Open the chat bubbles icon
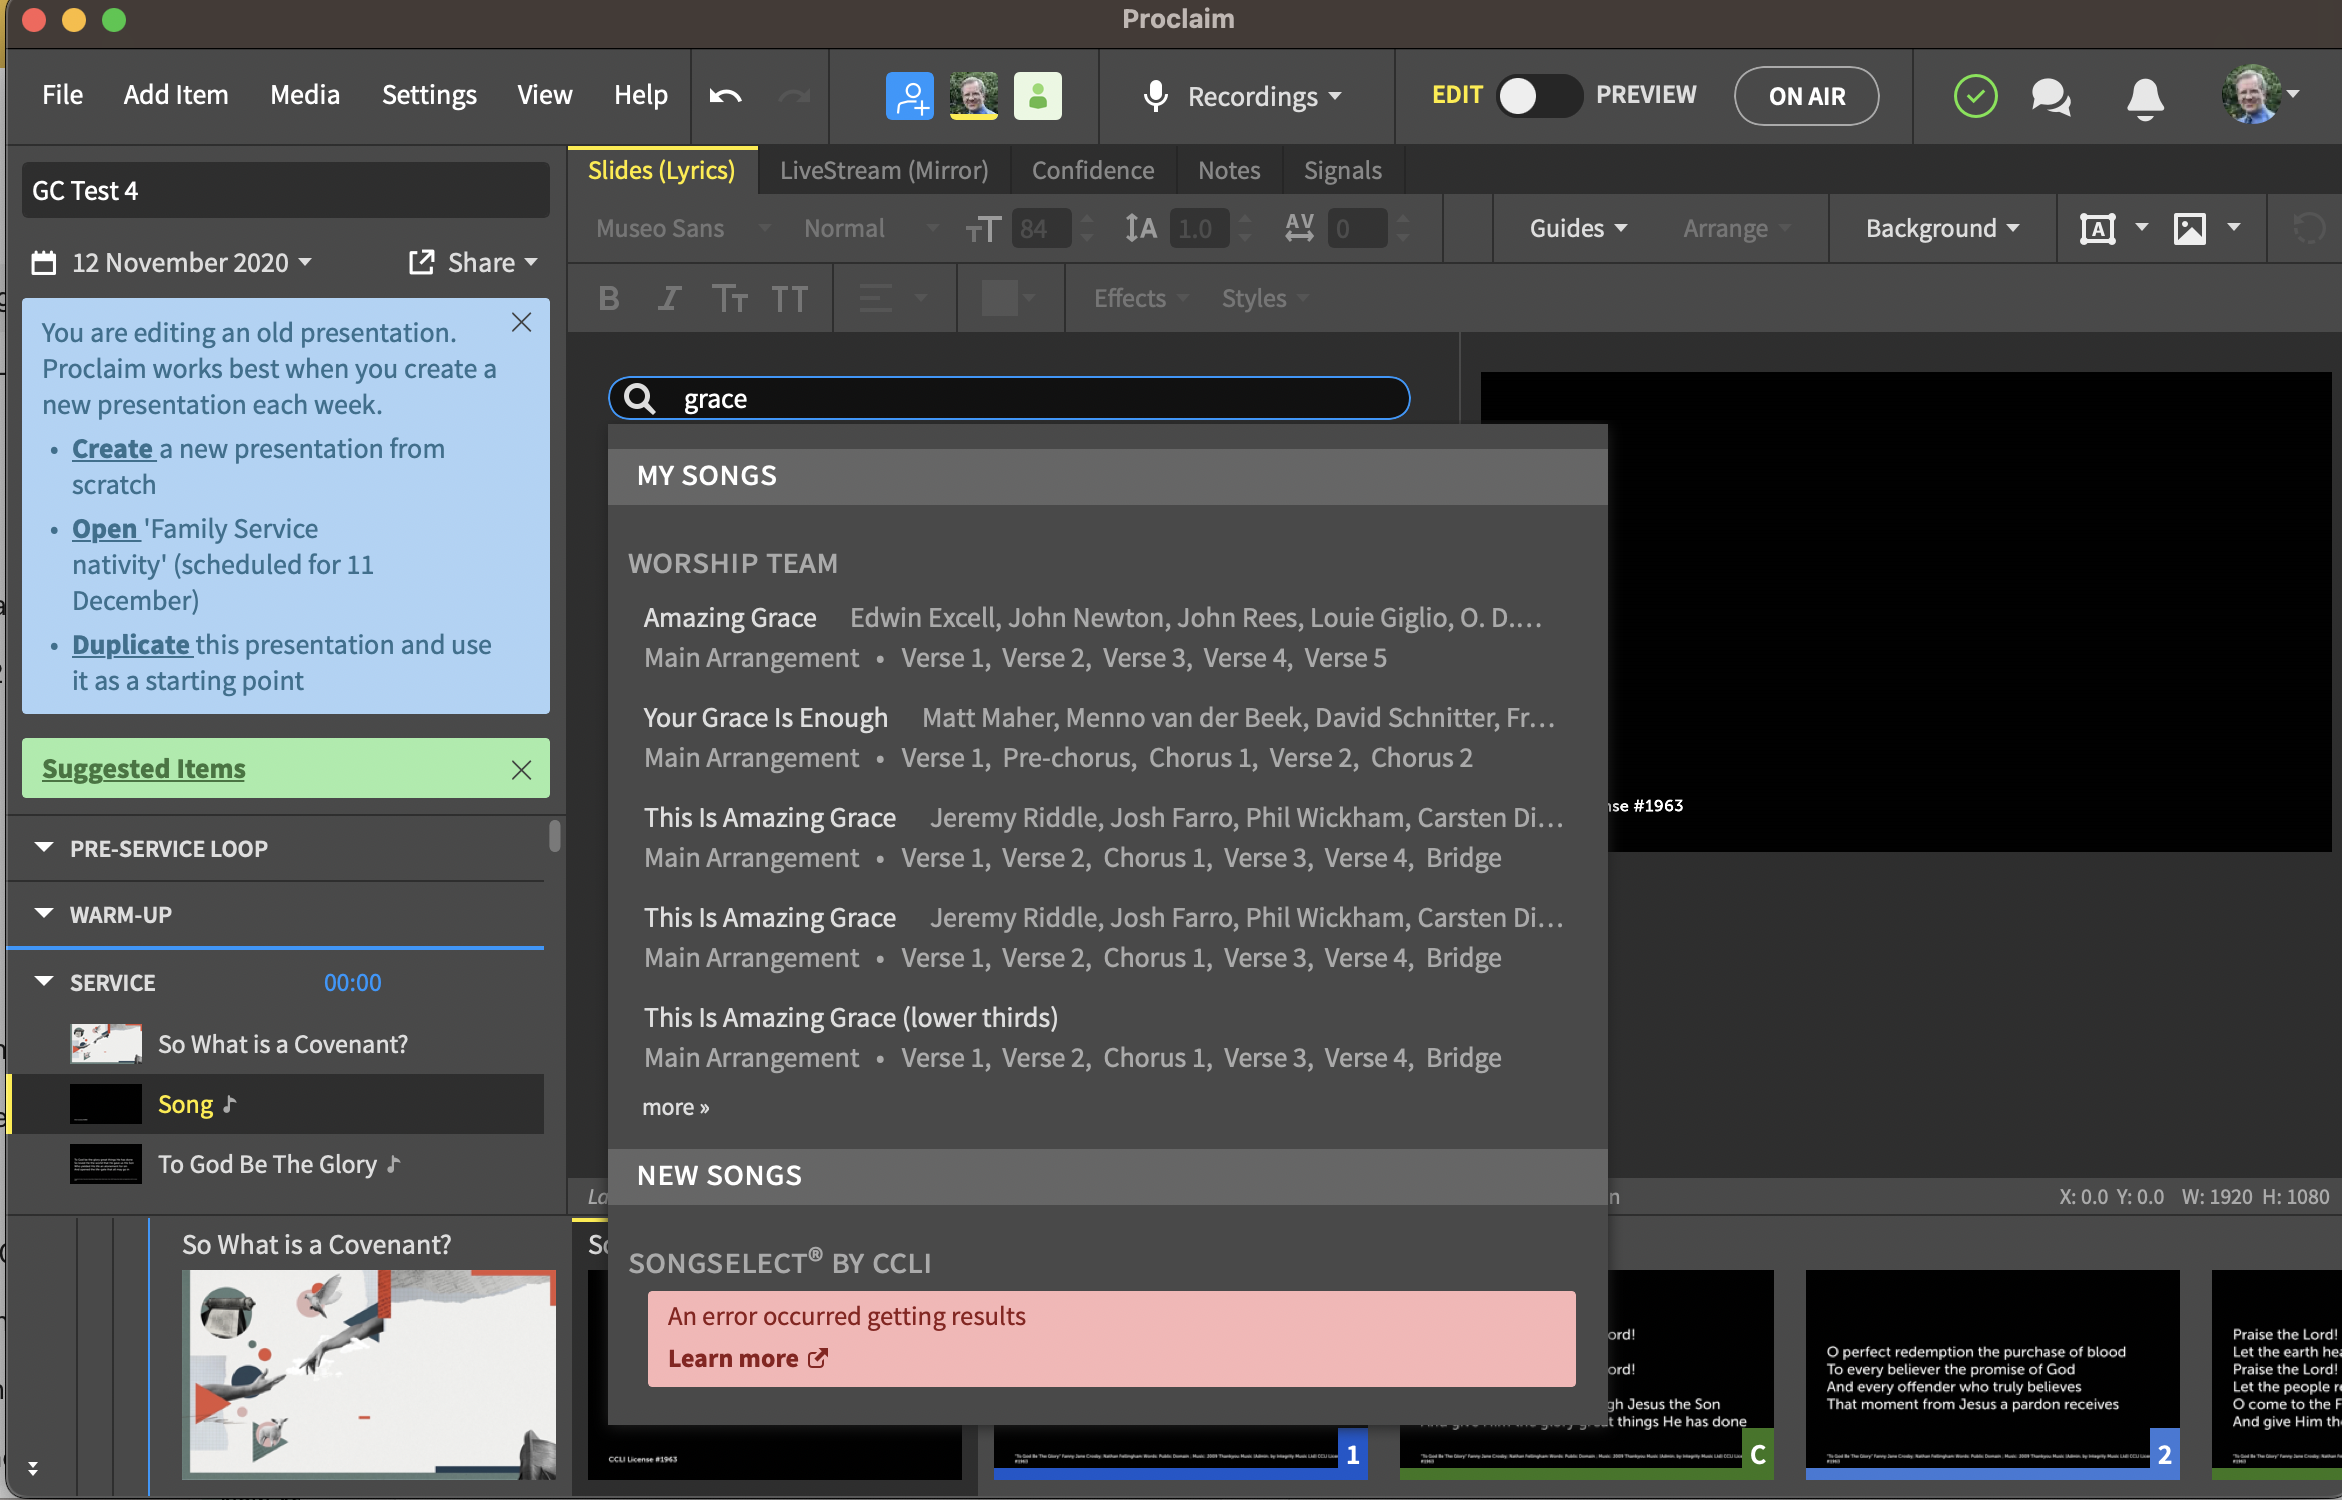Viewport: 2342px width, 1500px height. [2050, 97]
